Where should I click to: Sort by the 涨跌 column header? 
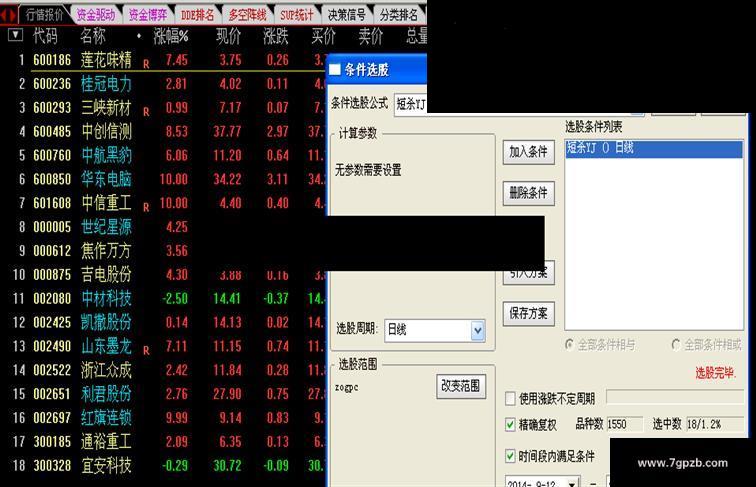pos(275,36)
